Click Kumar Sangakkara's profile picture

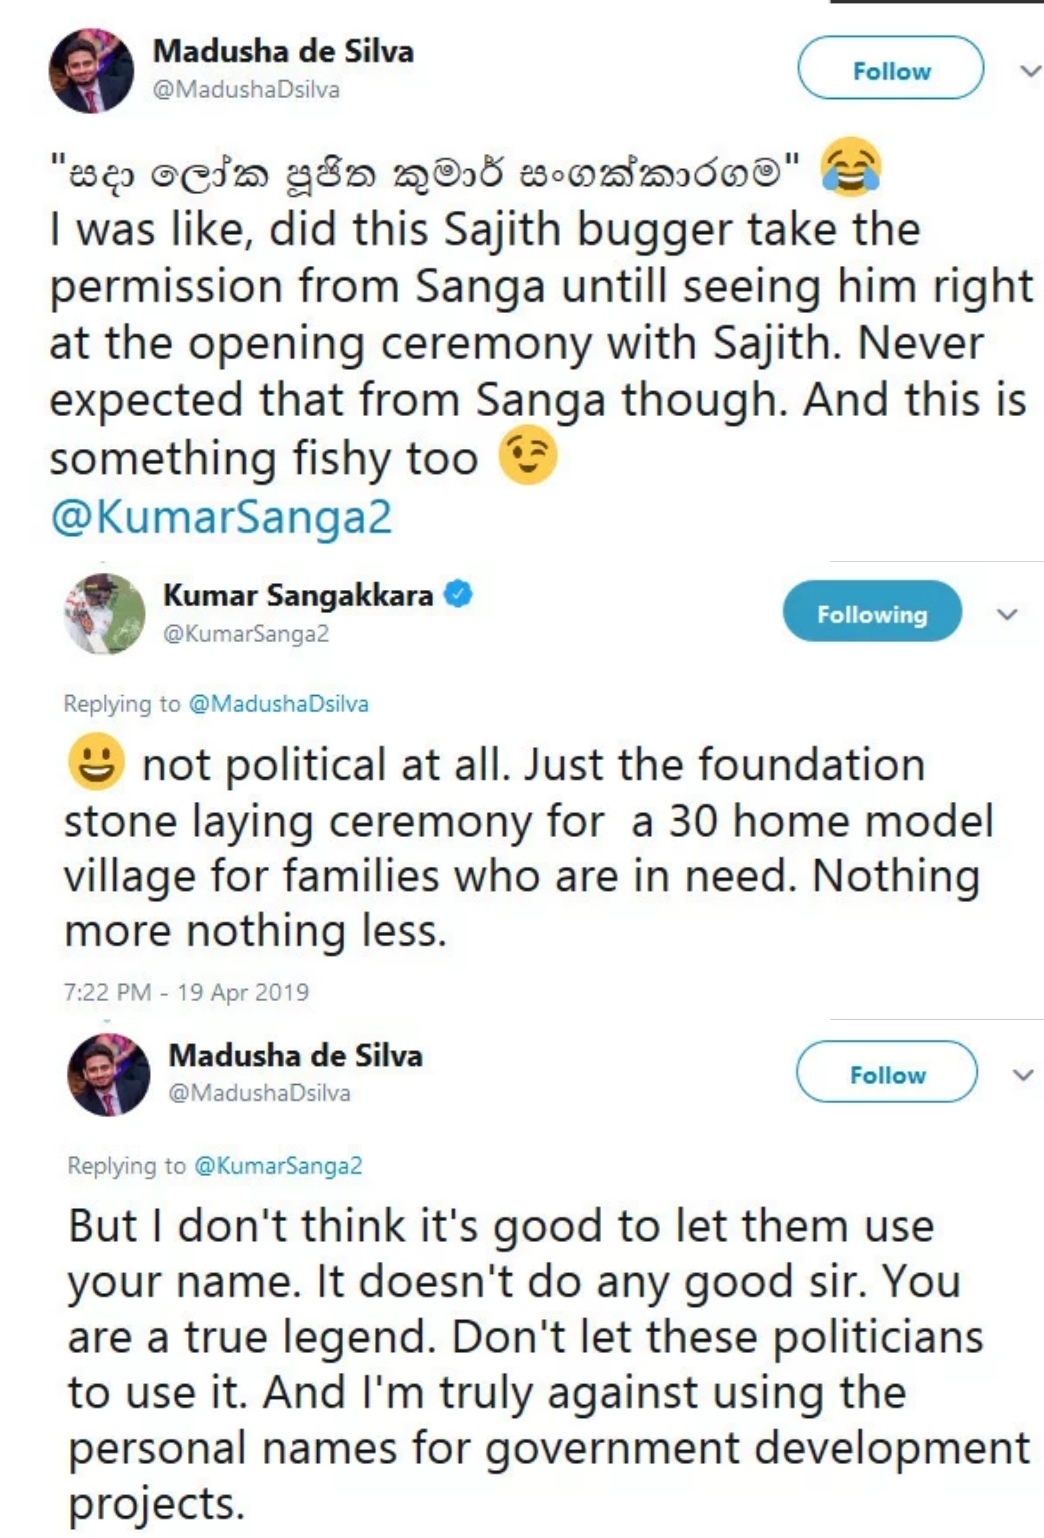click(104, 614)
